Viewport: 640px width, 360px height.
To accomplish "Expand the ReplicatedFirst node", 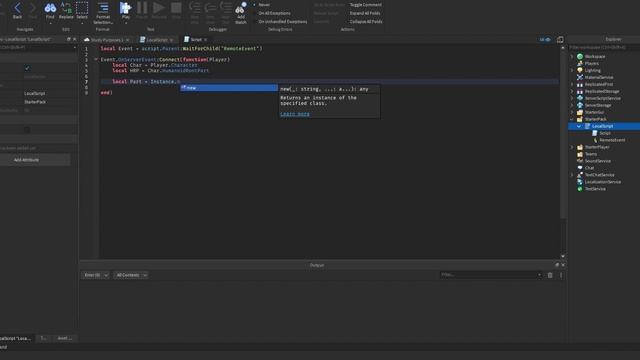I will (572, 84).
